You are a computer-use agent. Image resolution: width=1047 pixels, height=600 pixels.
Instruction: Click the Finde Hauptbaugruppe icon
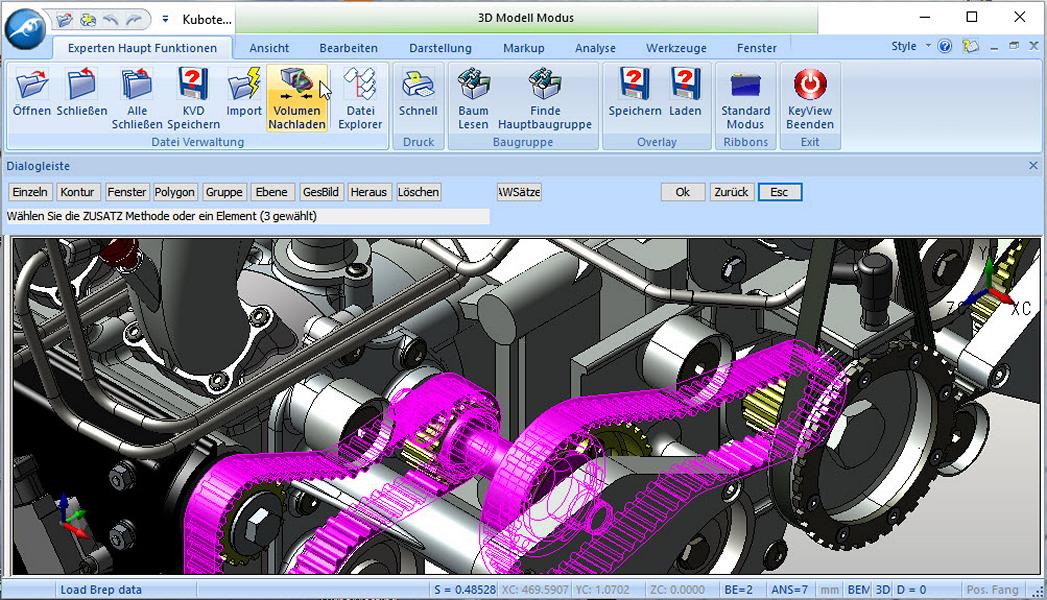click(545, 84)
